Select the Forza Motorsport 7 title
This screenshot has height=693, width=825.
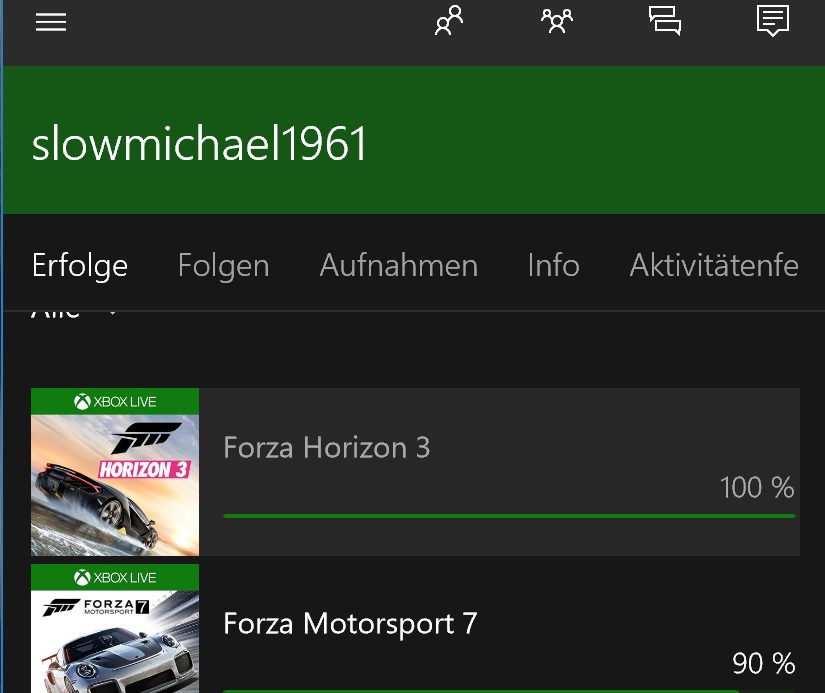point(350,624)
